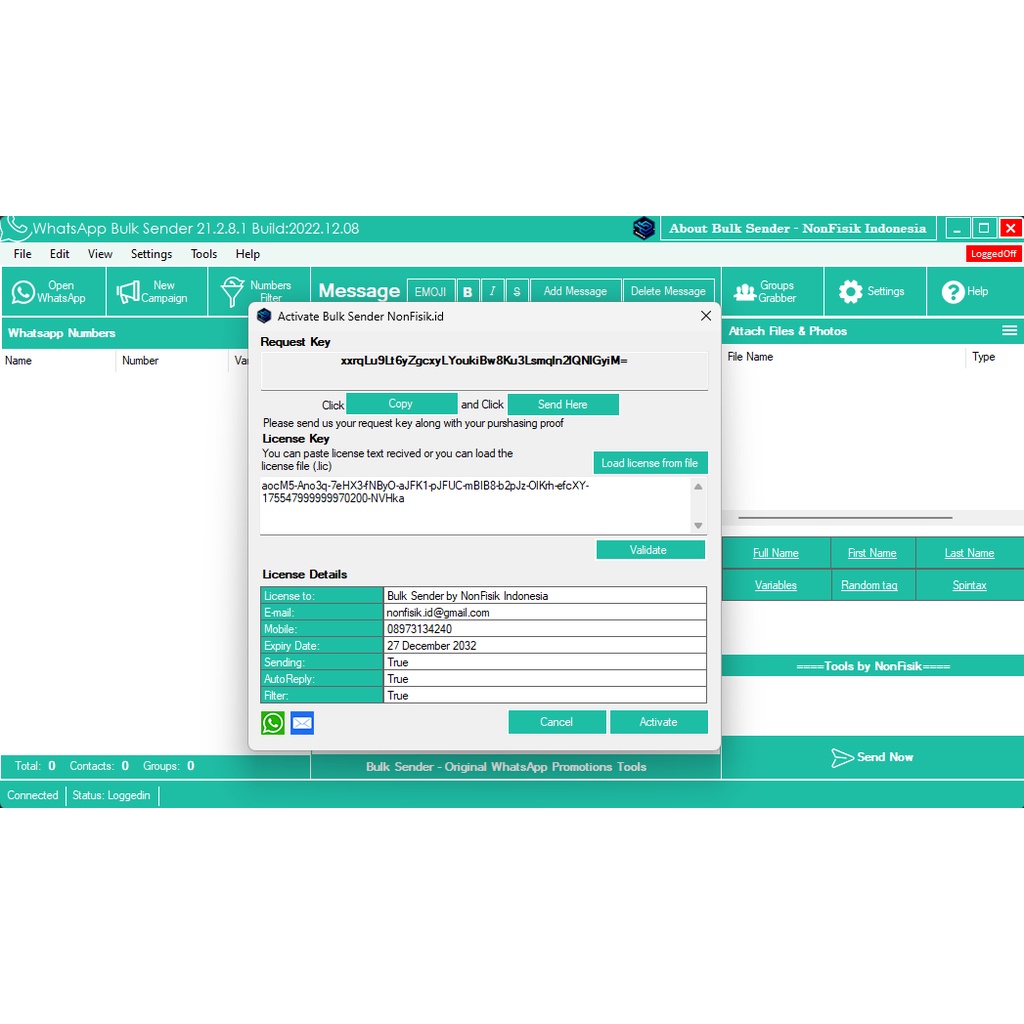Insert the Last Name variable
1024x1024 pixels.
click(969, 553)
